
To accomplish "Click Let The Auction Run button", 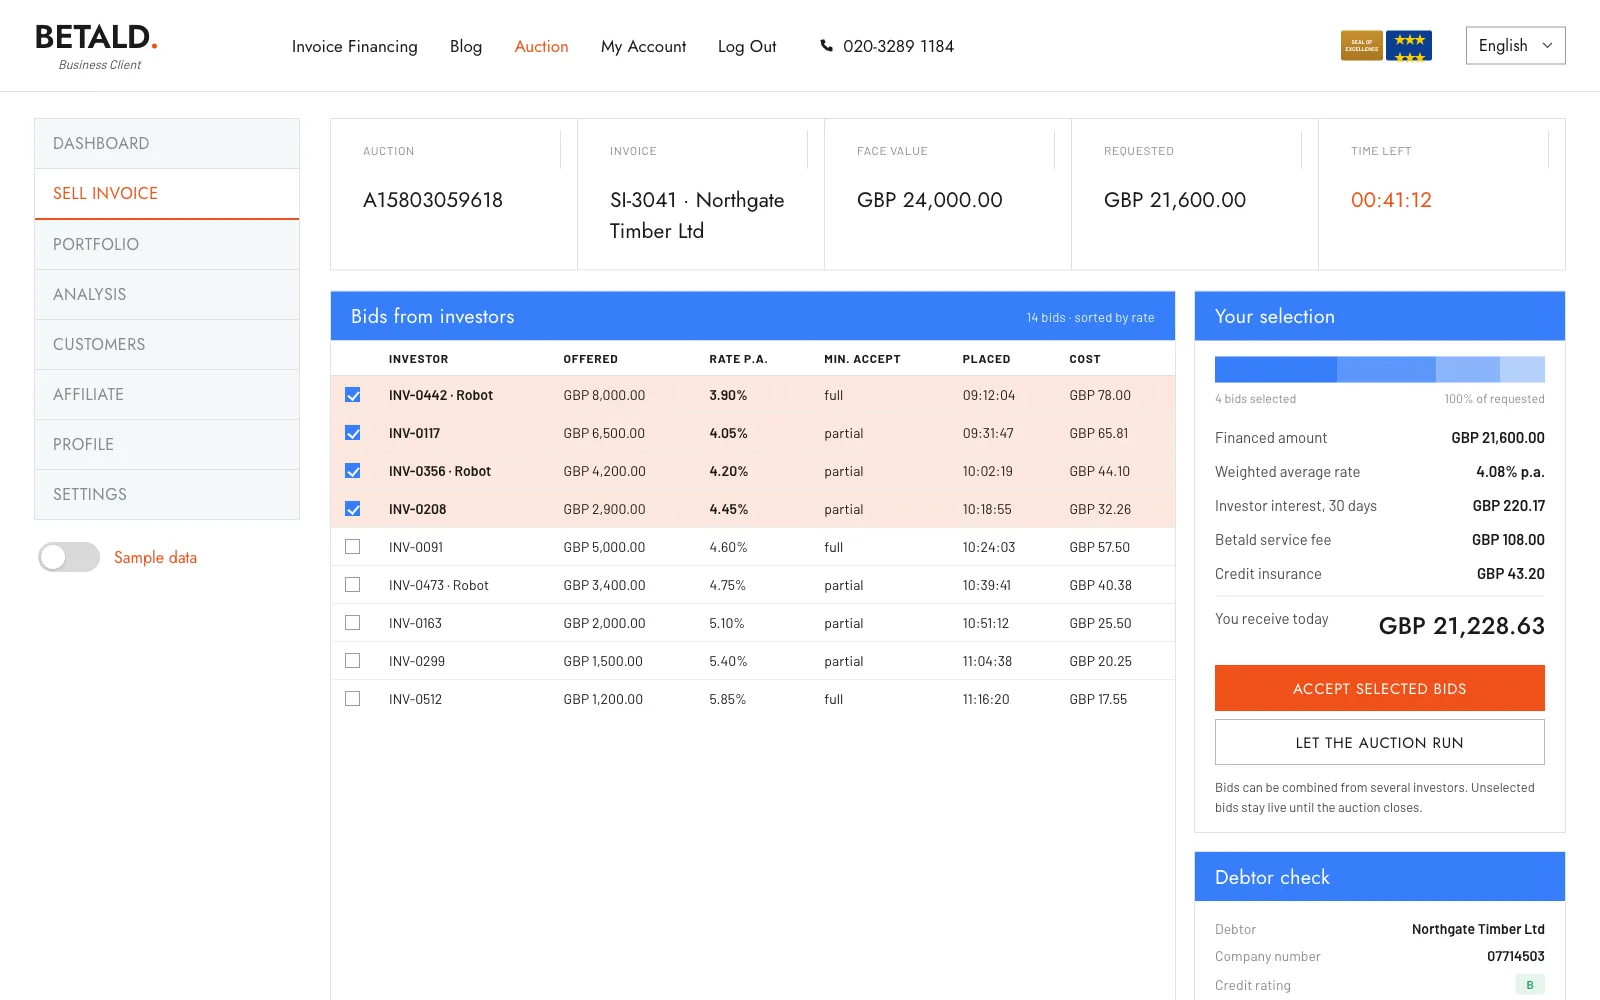I will [1379, 742].
